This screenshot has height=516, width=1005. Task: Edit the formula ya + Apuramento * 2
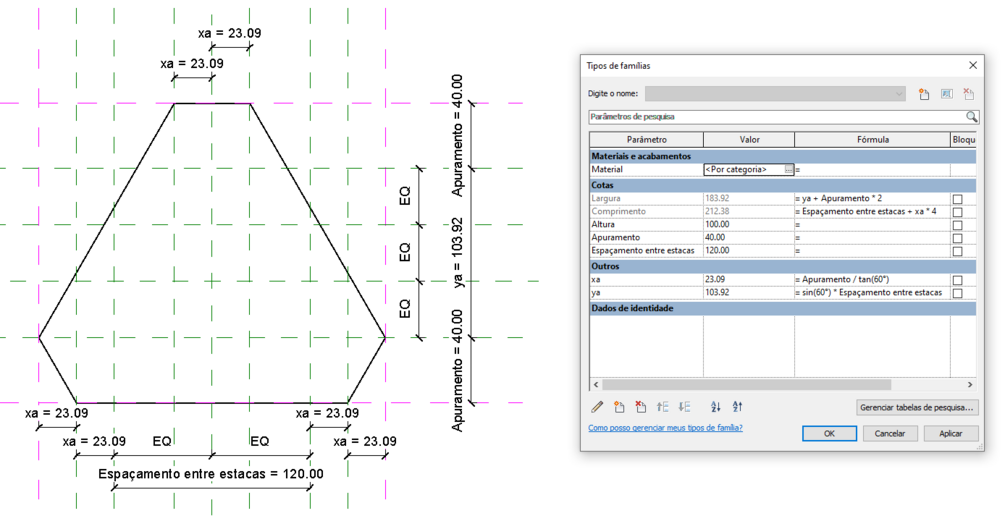click(x=872, y=198)
